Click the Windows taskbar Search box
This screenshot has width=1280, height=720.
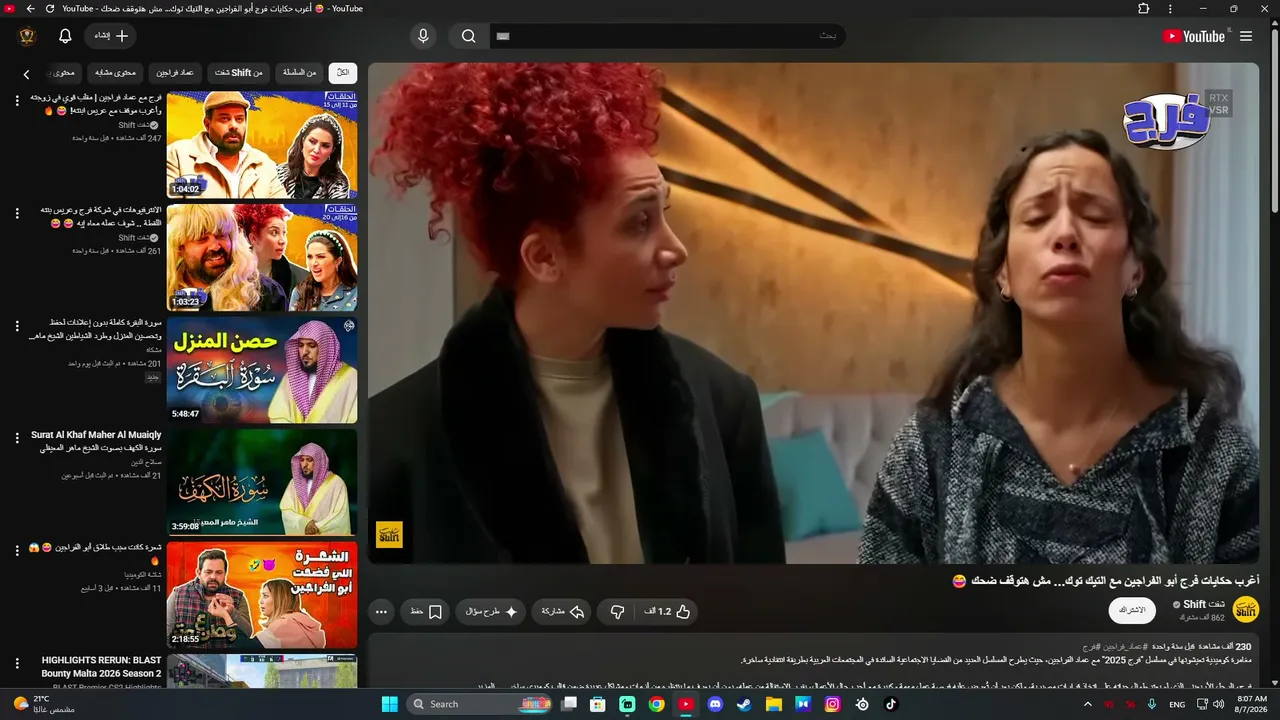481,704
